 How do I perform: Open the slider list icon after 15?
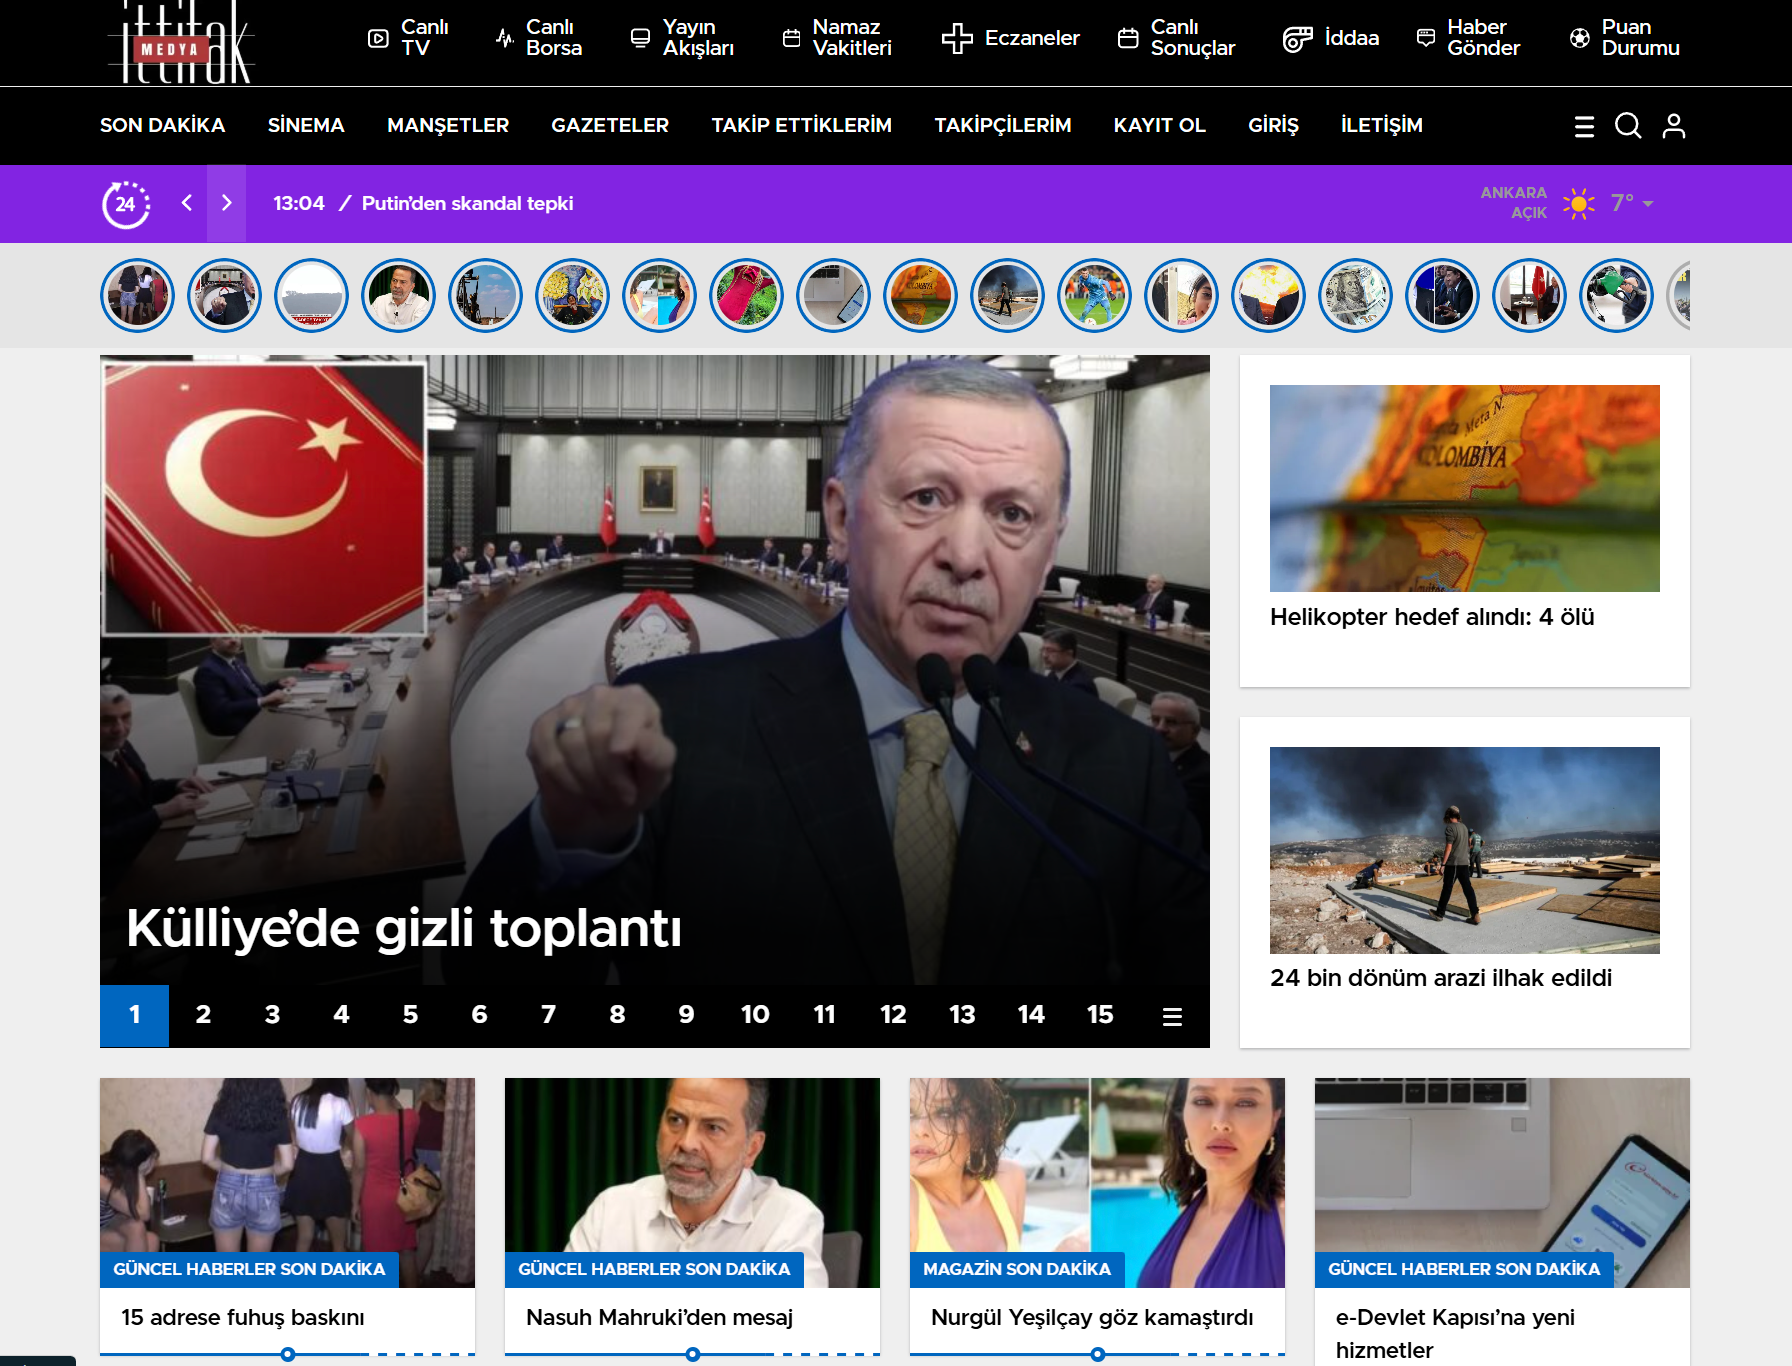1172,1016
